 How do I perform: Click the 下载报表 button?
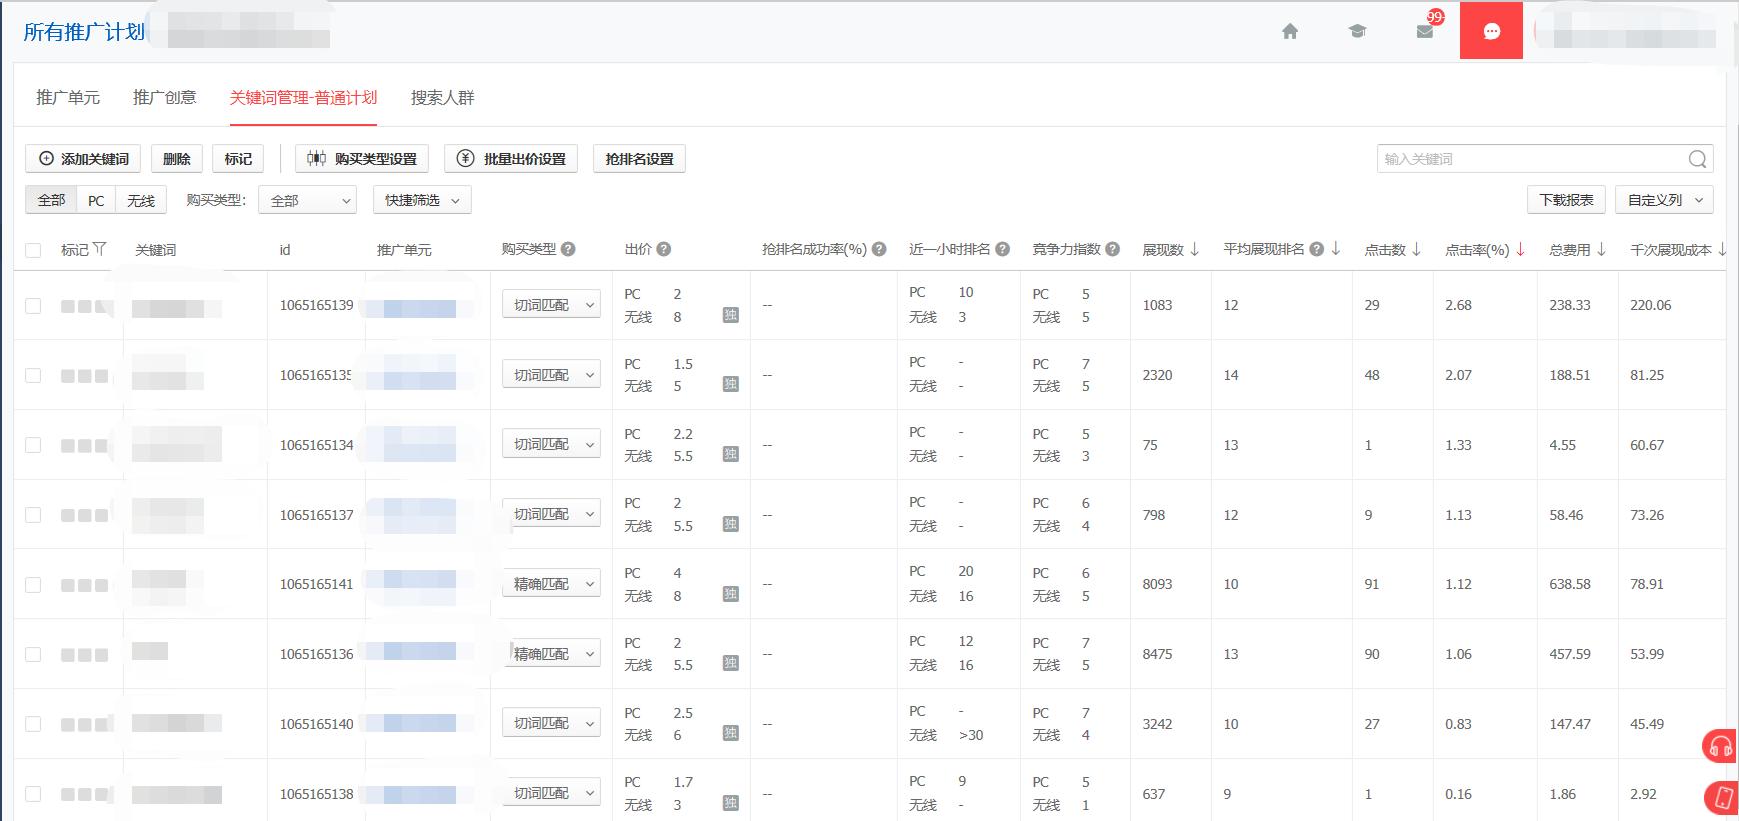pos(1566,200)
